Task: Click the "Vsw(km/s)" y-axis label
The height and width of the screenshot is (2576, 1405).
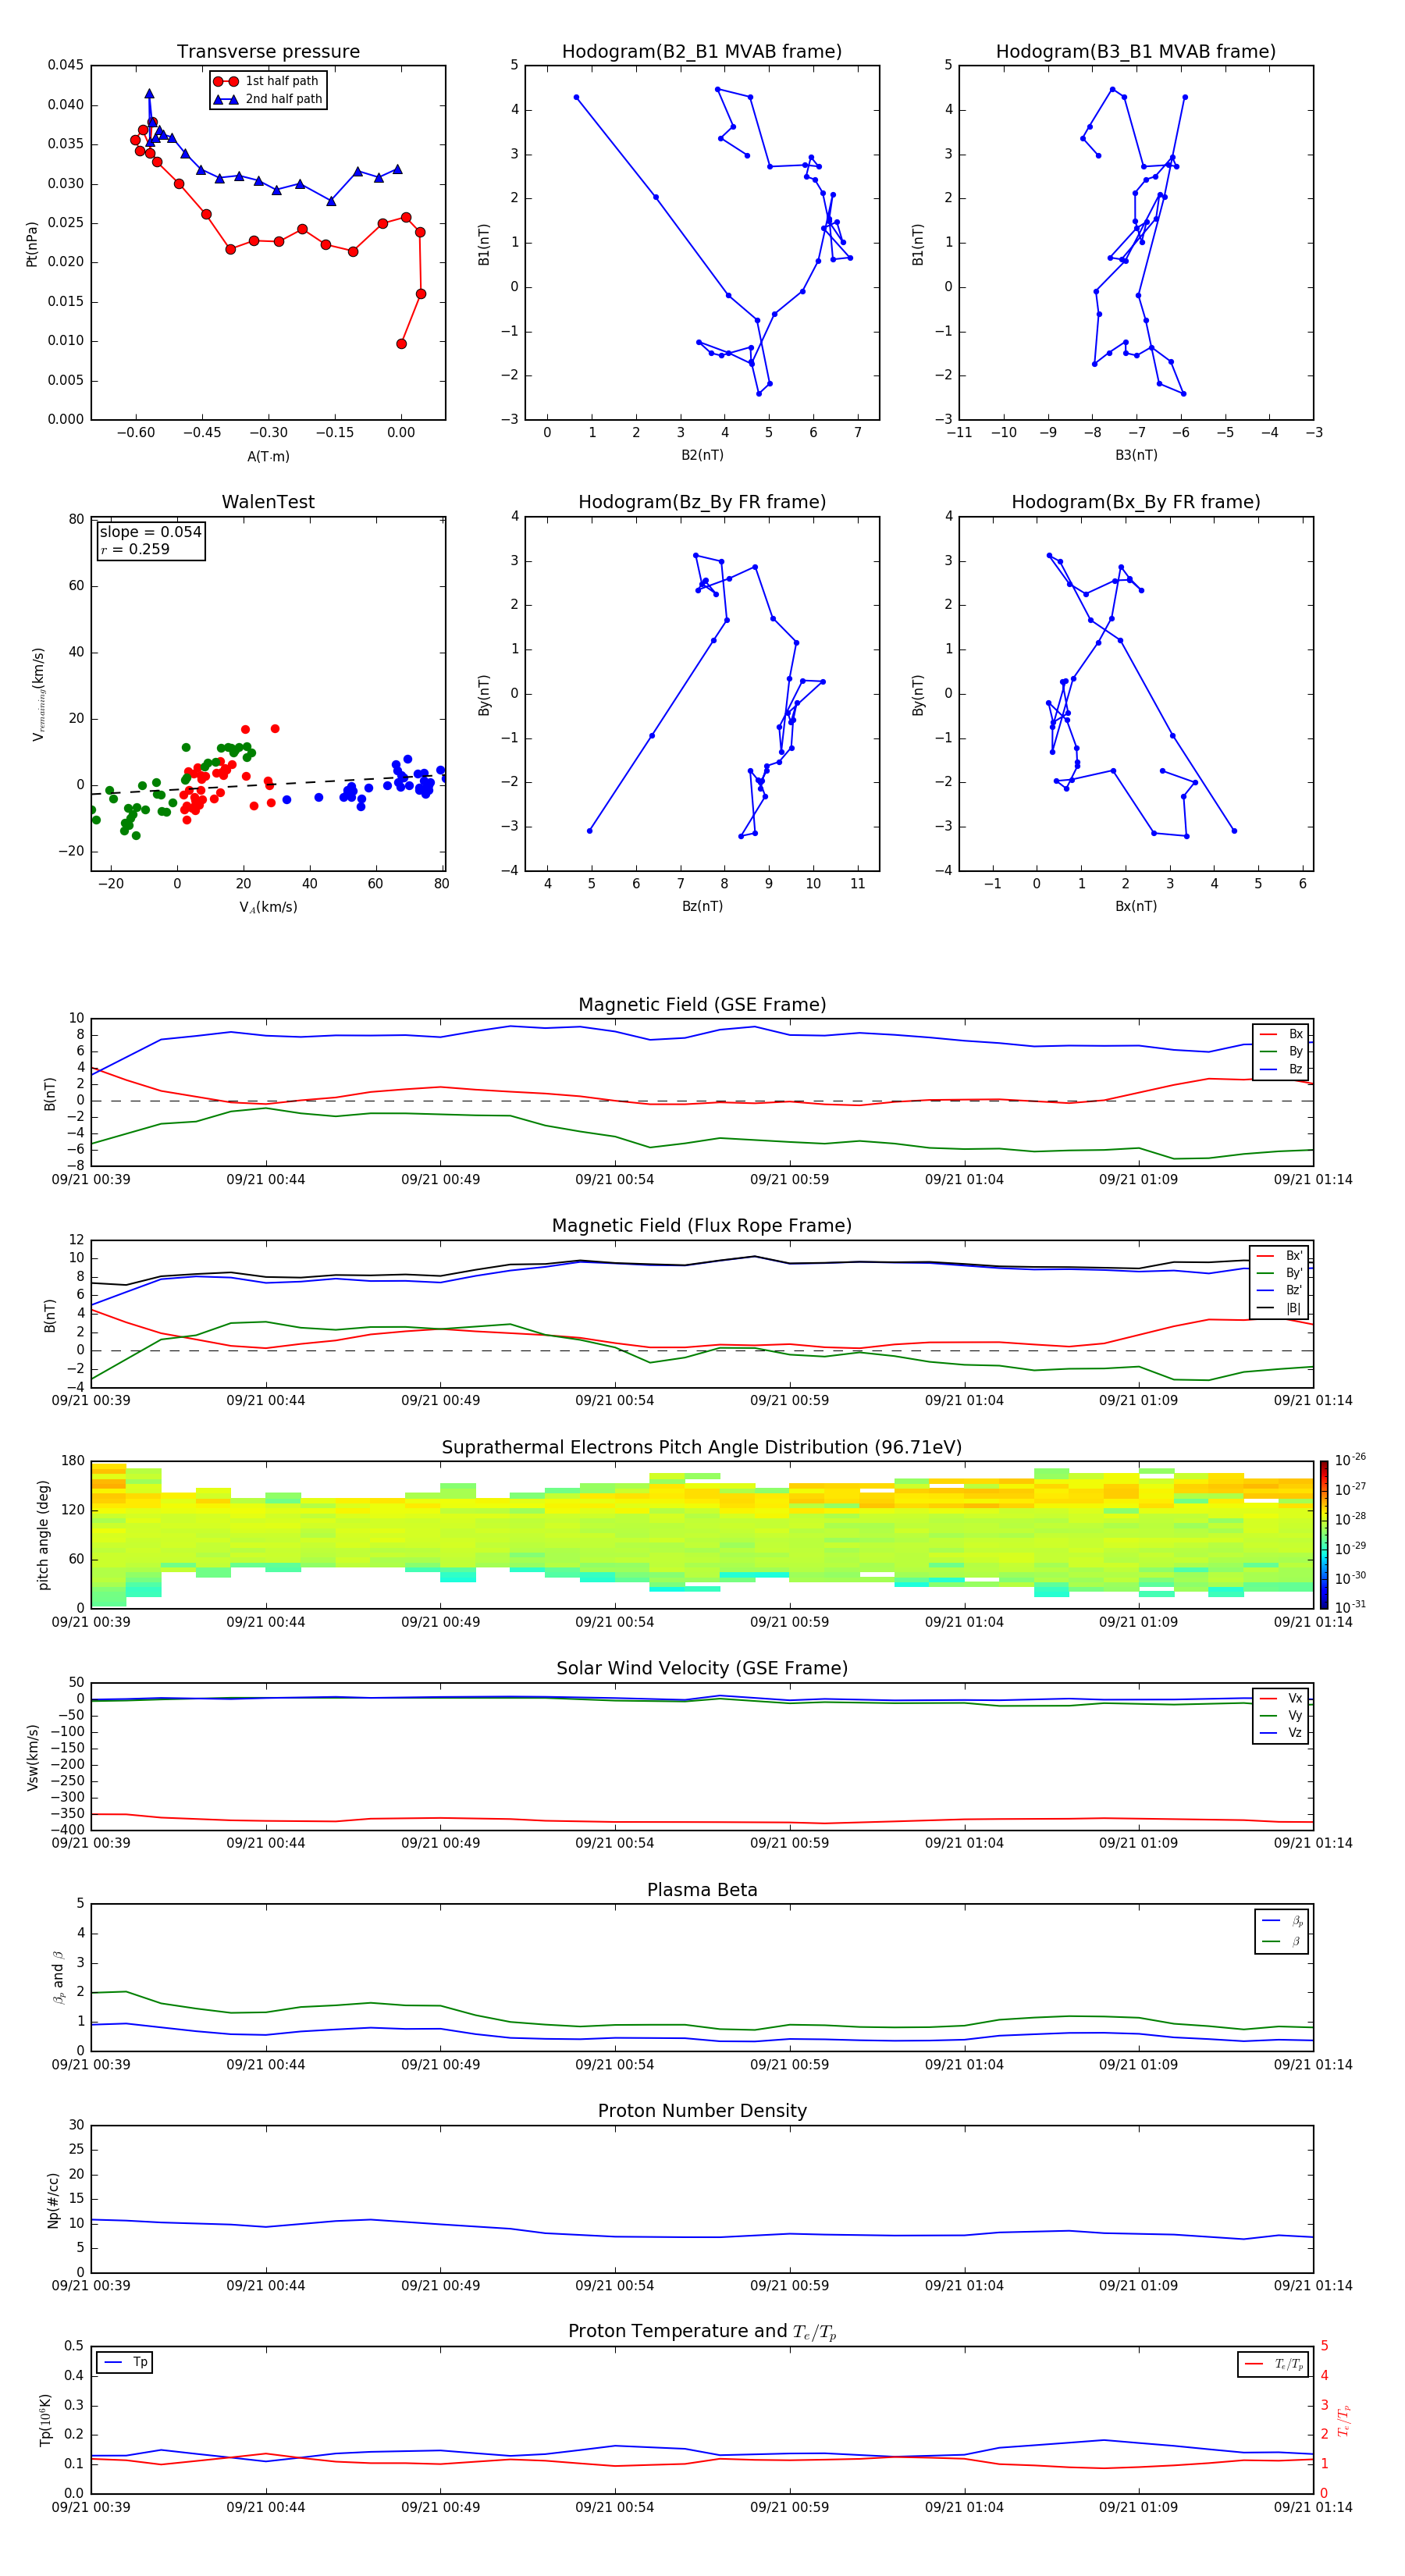Action: pyautogui.click(x=33, y=1757)
